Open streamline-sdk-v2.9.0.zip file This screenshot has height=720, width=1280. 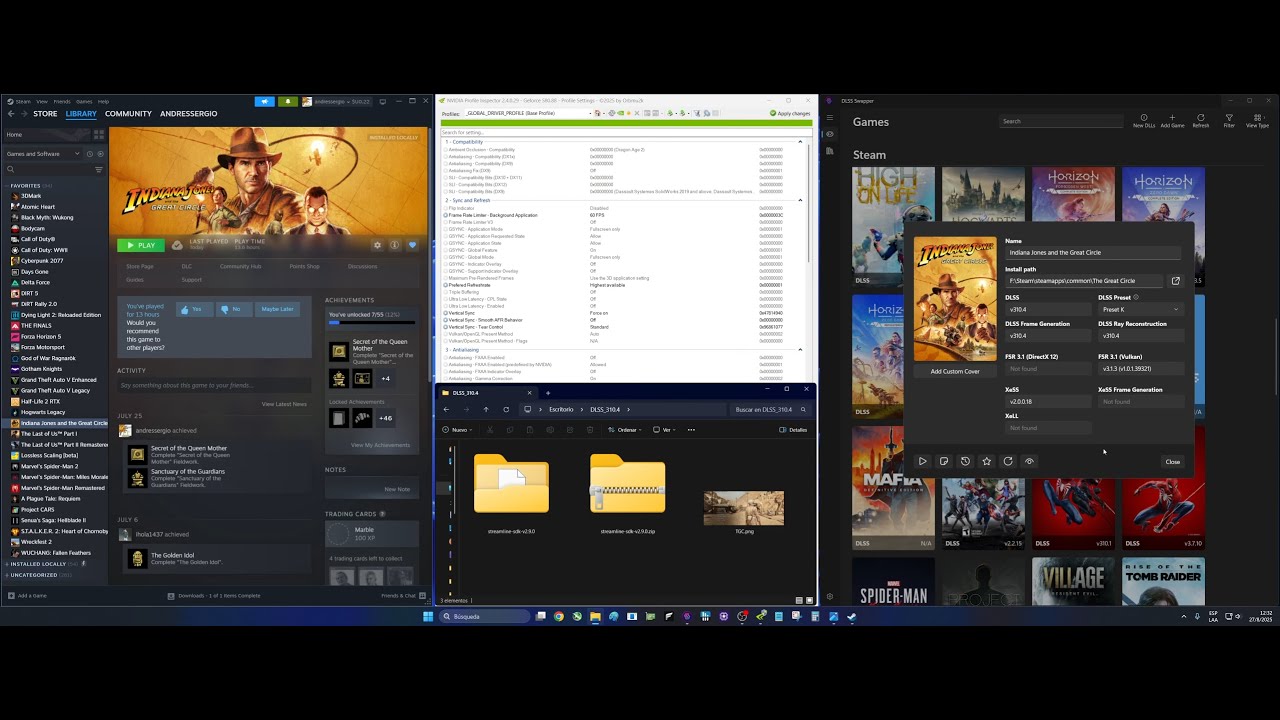627,495
